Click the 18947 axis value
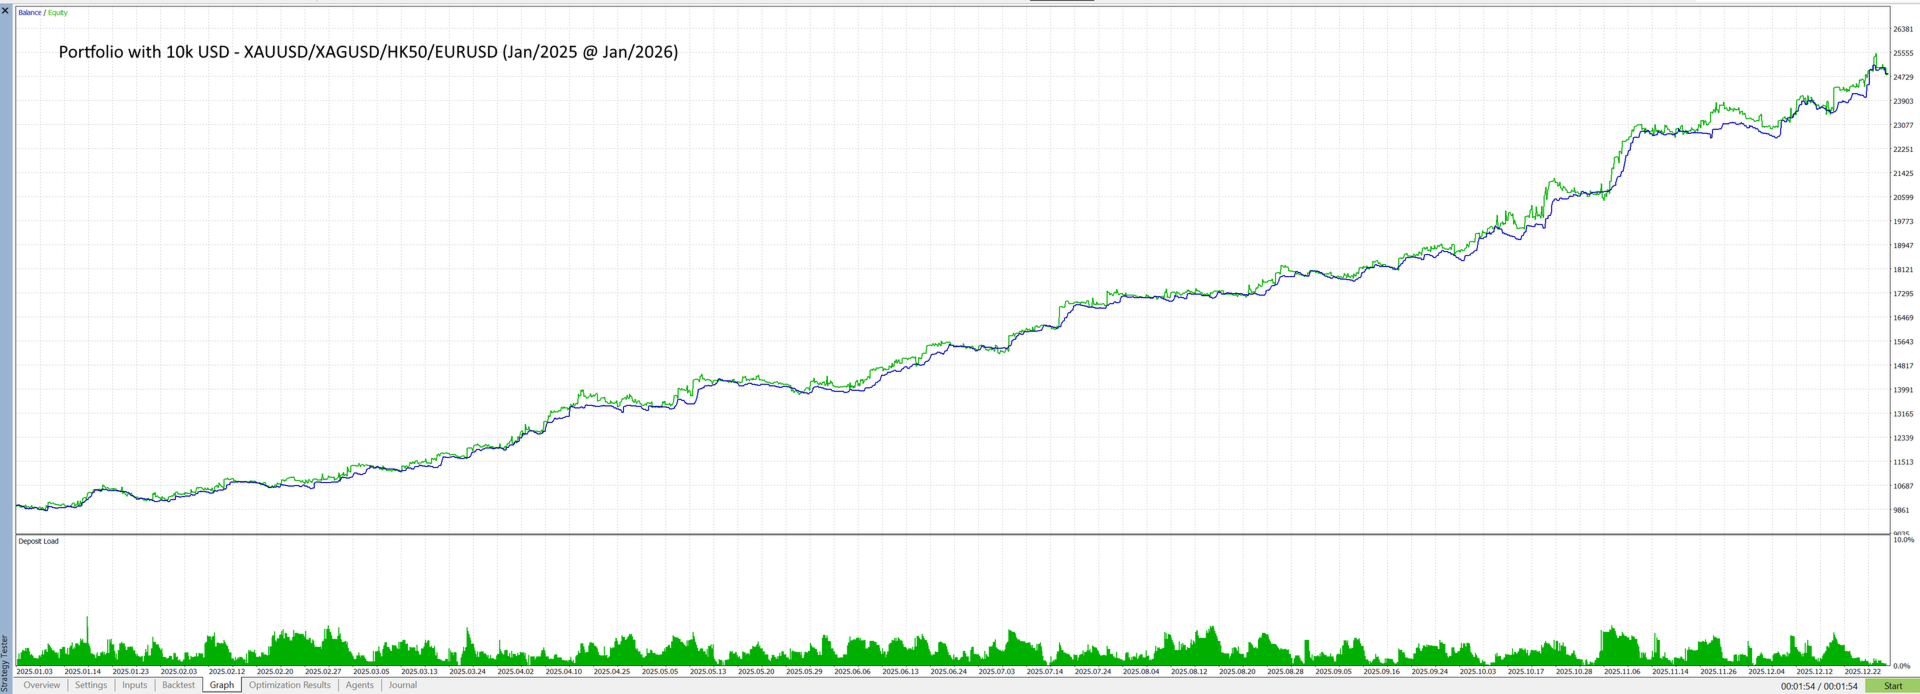Viewport: 1920px width, 694px height. tap(1903, 245)
